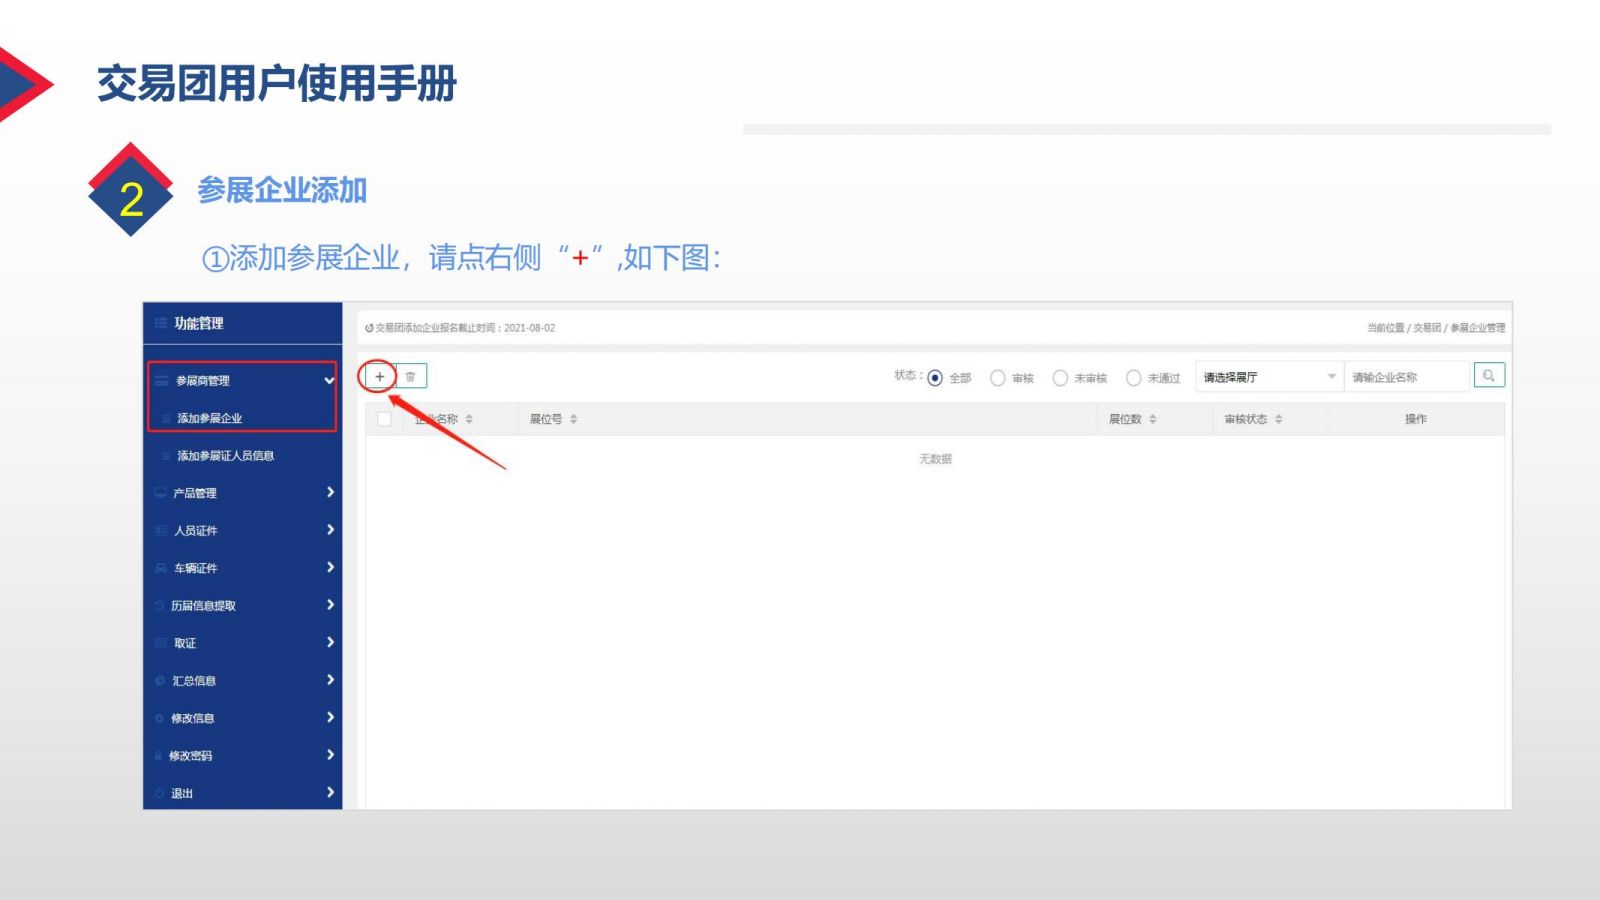Click the 产品管理 monitor icon
Image resolution: width=1600 pixels, height=900 pixels.
click(x=161, y=493)
